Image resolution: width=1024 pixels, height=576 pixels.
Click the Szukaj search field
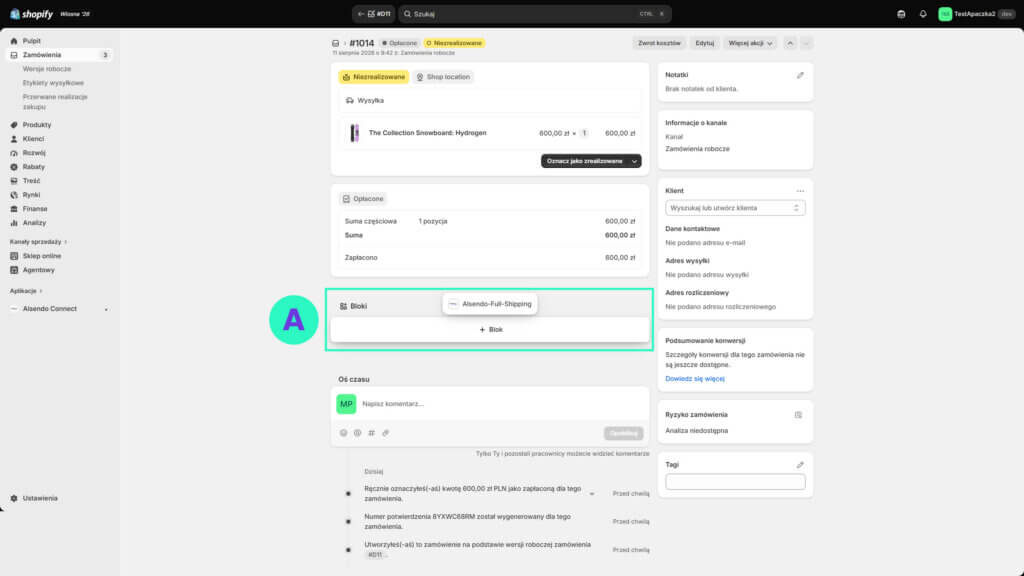pos(534,14)
